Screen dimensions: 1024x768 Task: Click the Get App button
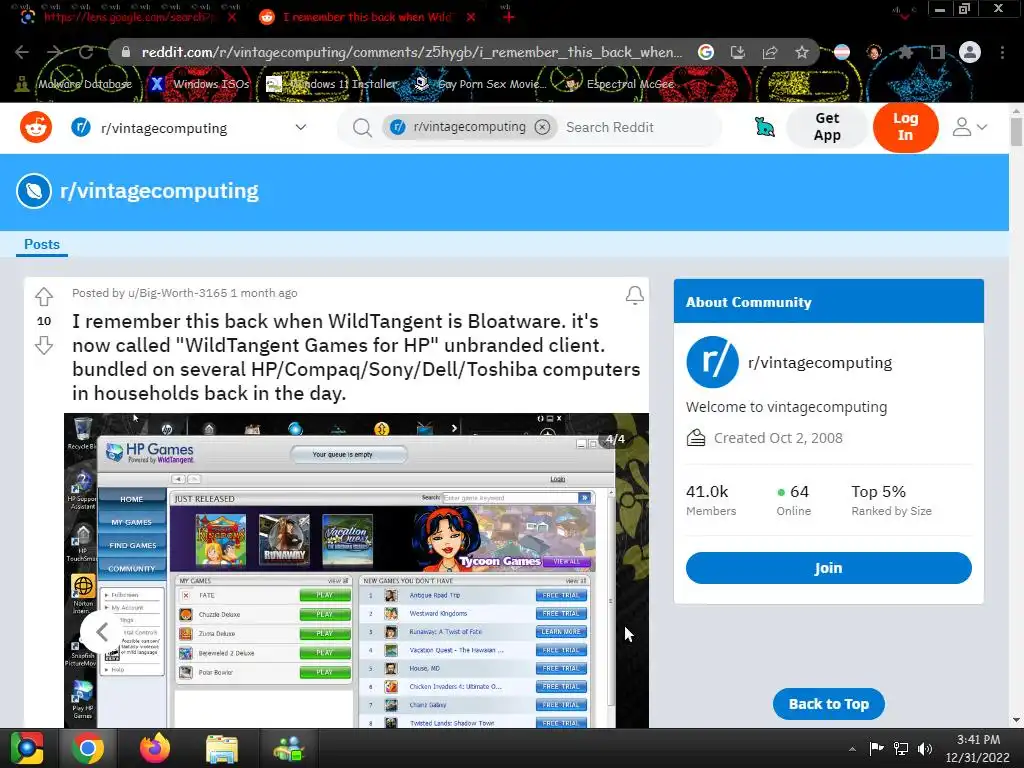coord(827,127)
